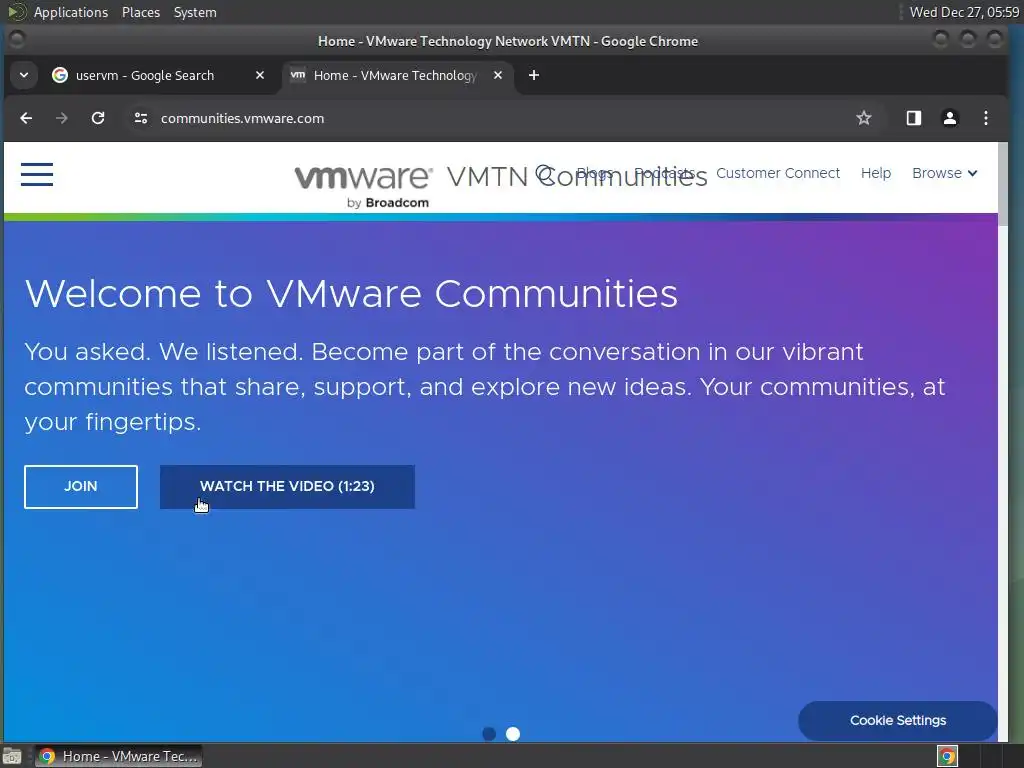This screenshot has width=1024, height=768.
Task: Go back with the browser back arrow
Action: click(x=26, y=118)
